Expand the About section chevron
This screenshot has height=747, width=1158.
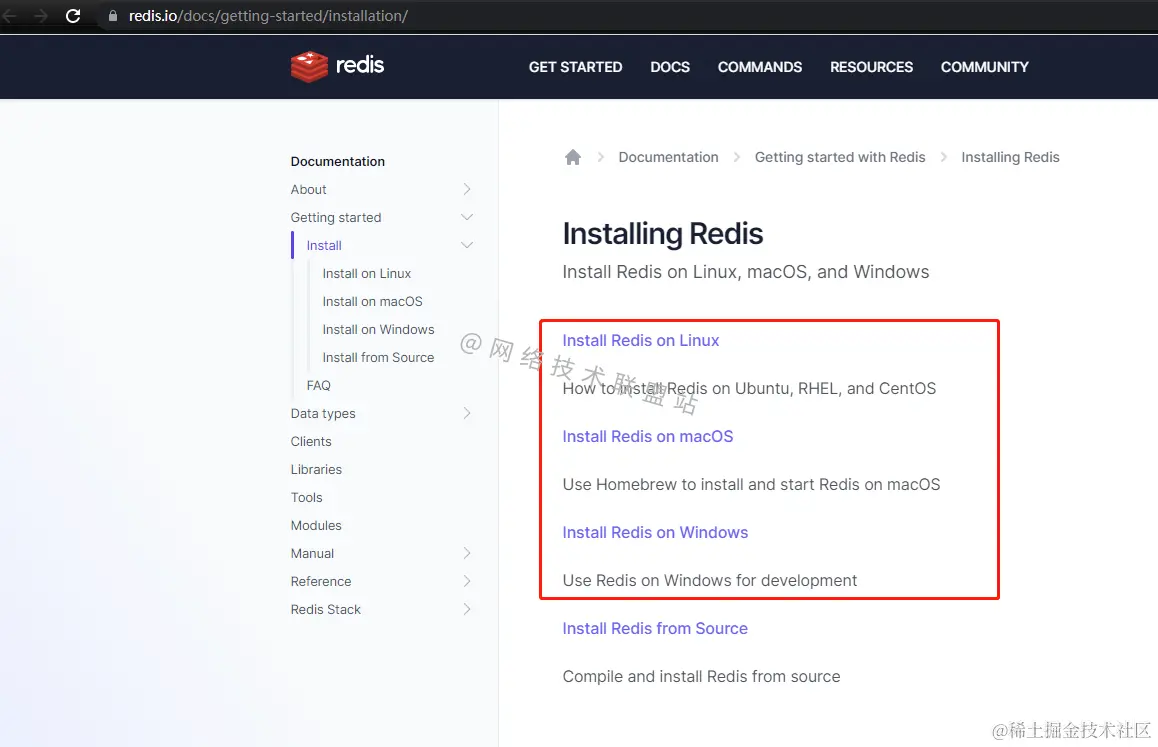(467, 189)
